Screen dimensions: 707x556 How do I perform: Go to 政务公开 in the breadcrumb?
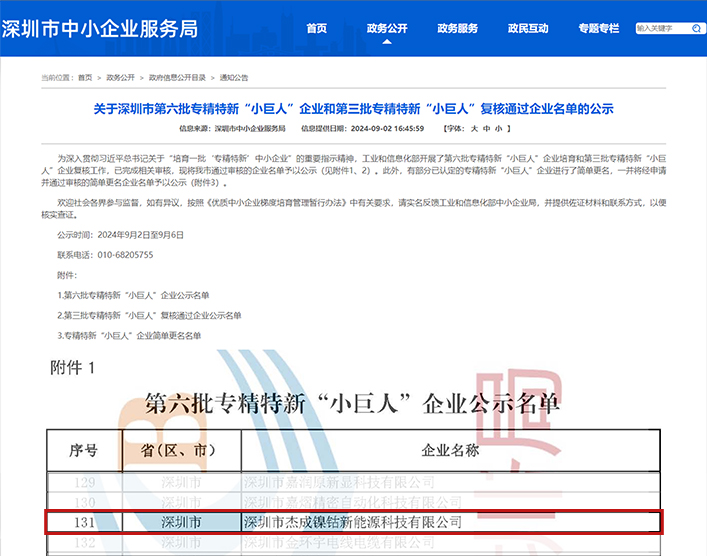tap(120, 78)
